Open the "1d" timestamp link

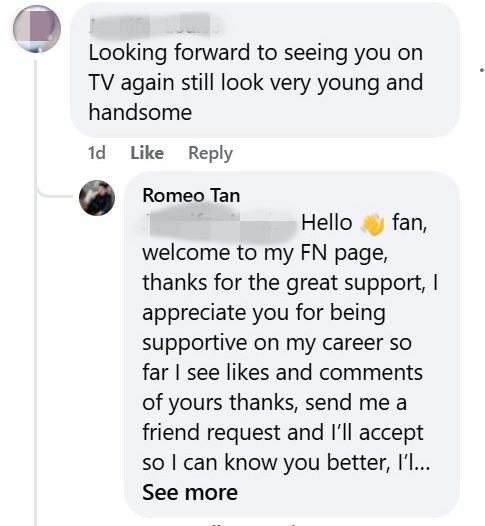pos(97,153)
